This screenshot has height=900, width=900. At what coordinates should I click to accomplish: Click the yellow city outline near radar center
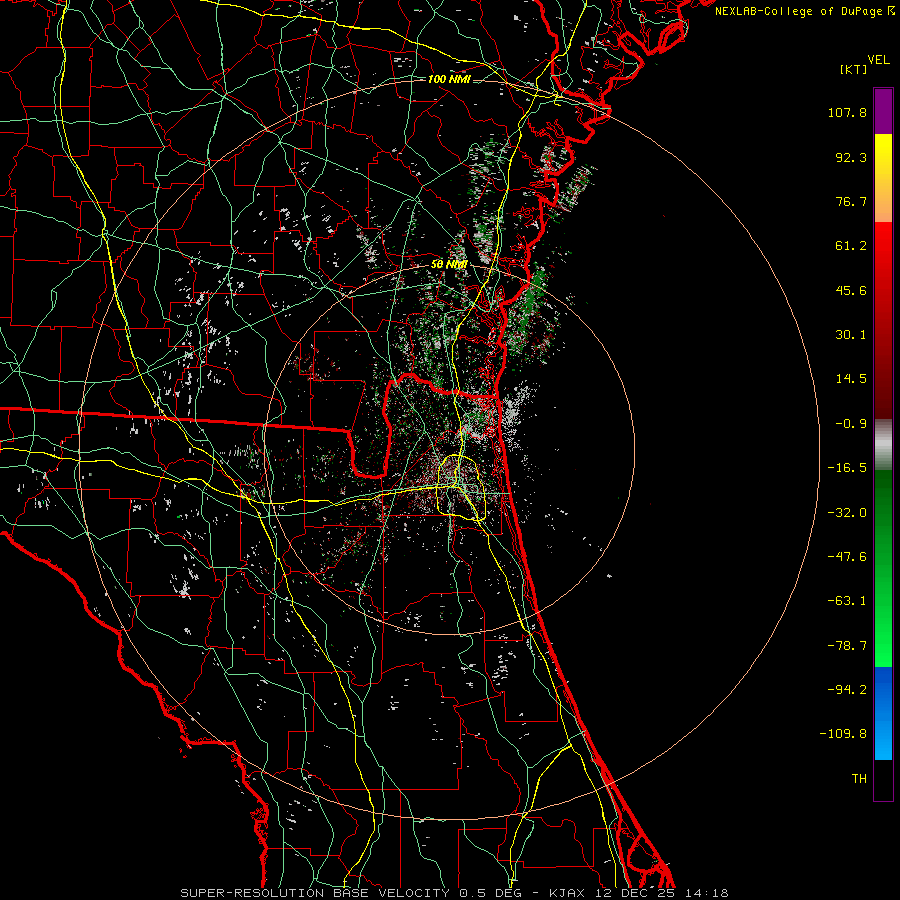click(x=461, y=488)
